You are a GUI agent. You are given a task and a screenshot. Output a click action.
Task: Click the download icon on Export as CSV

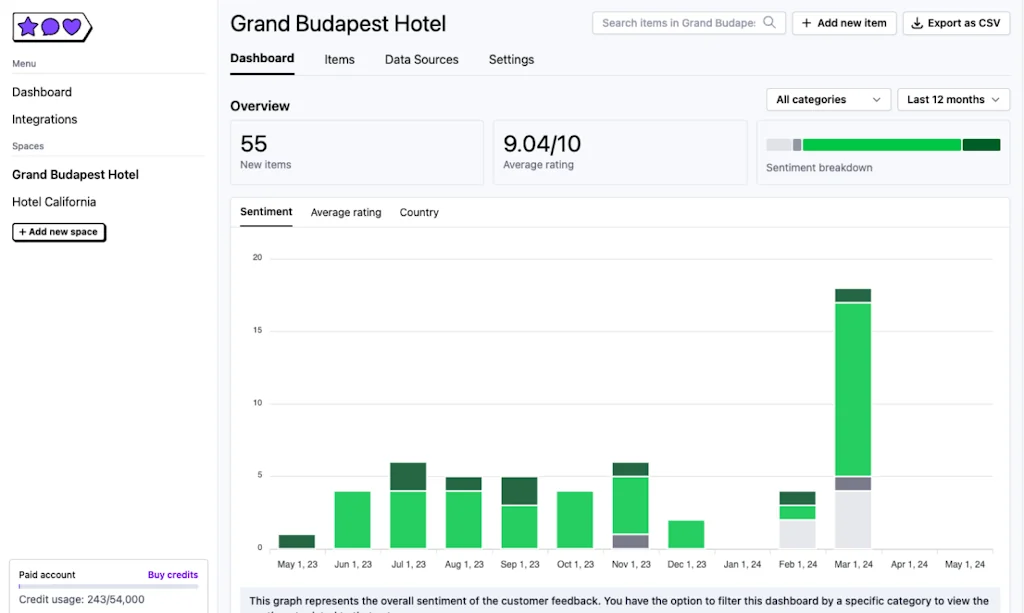tap(918, 22)
